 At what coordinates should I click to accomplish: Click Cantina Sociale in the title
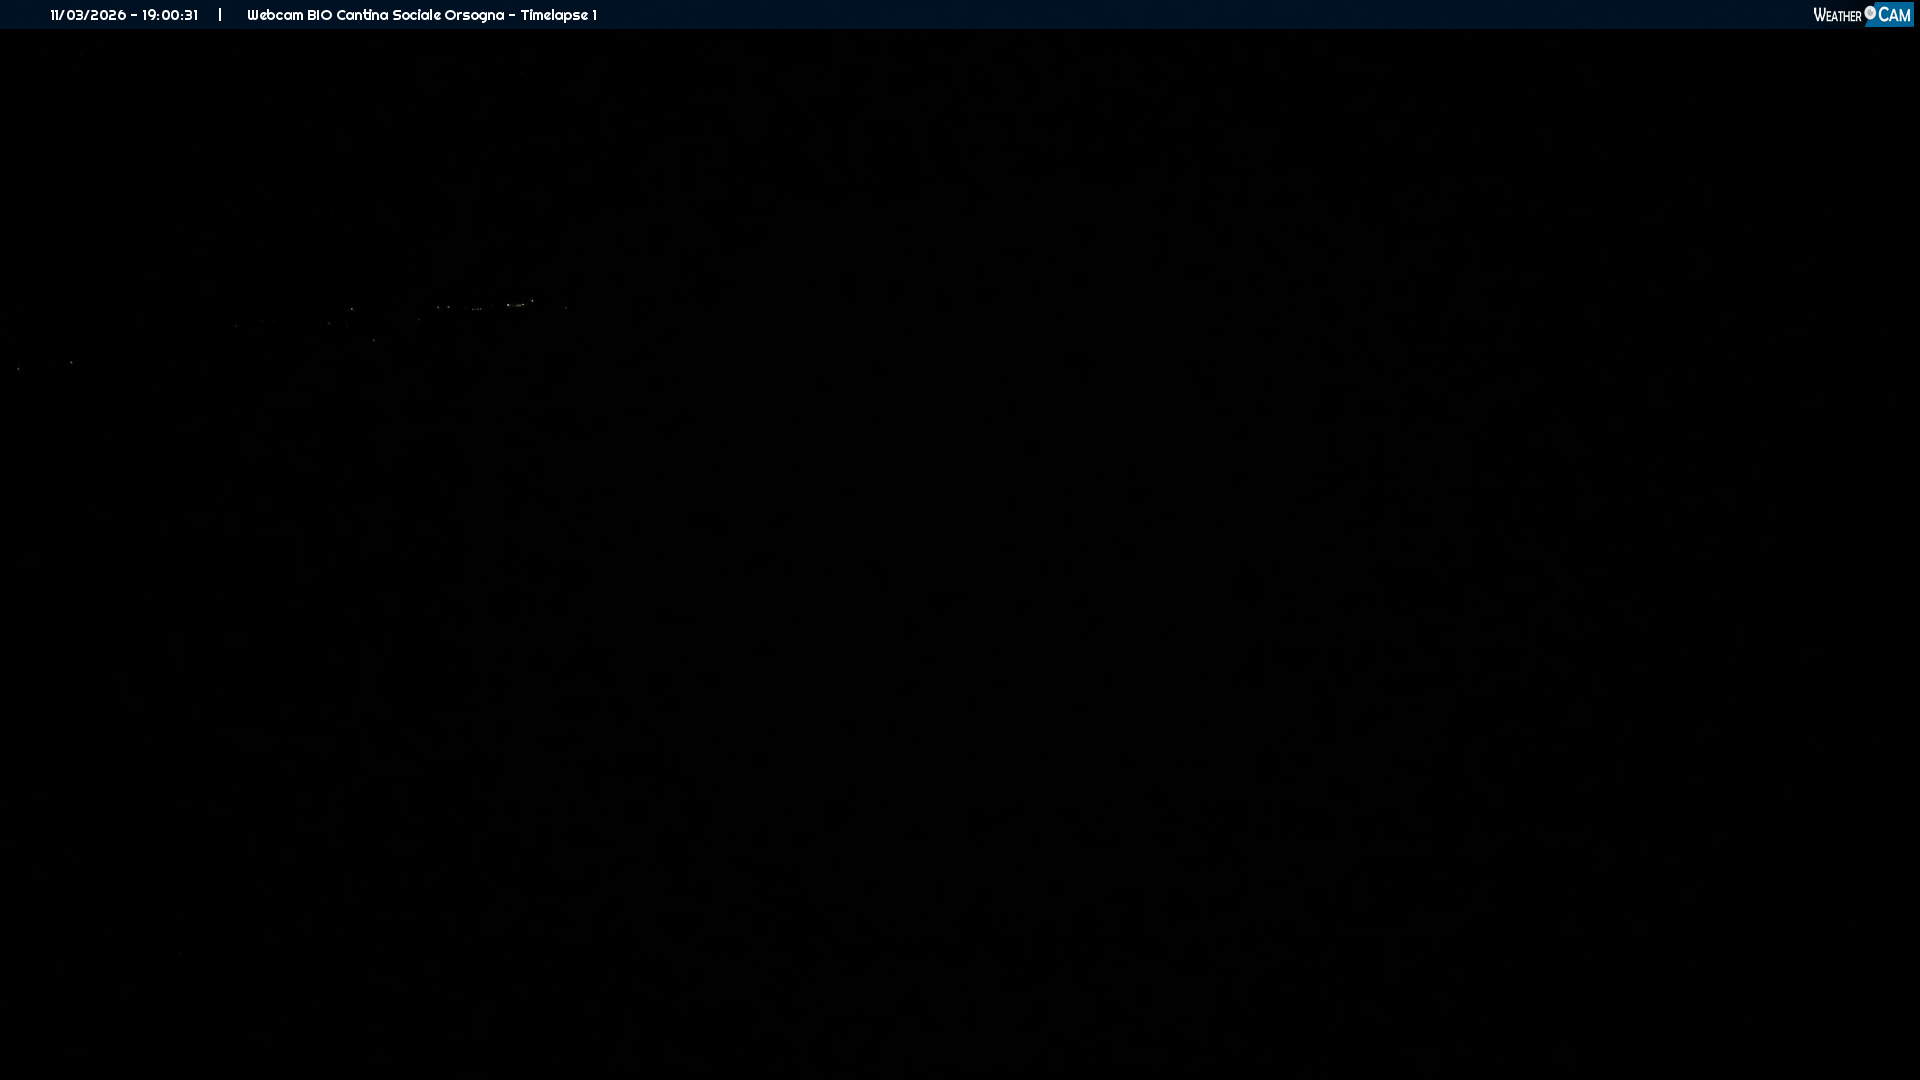click(x=388, y=15)
